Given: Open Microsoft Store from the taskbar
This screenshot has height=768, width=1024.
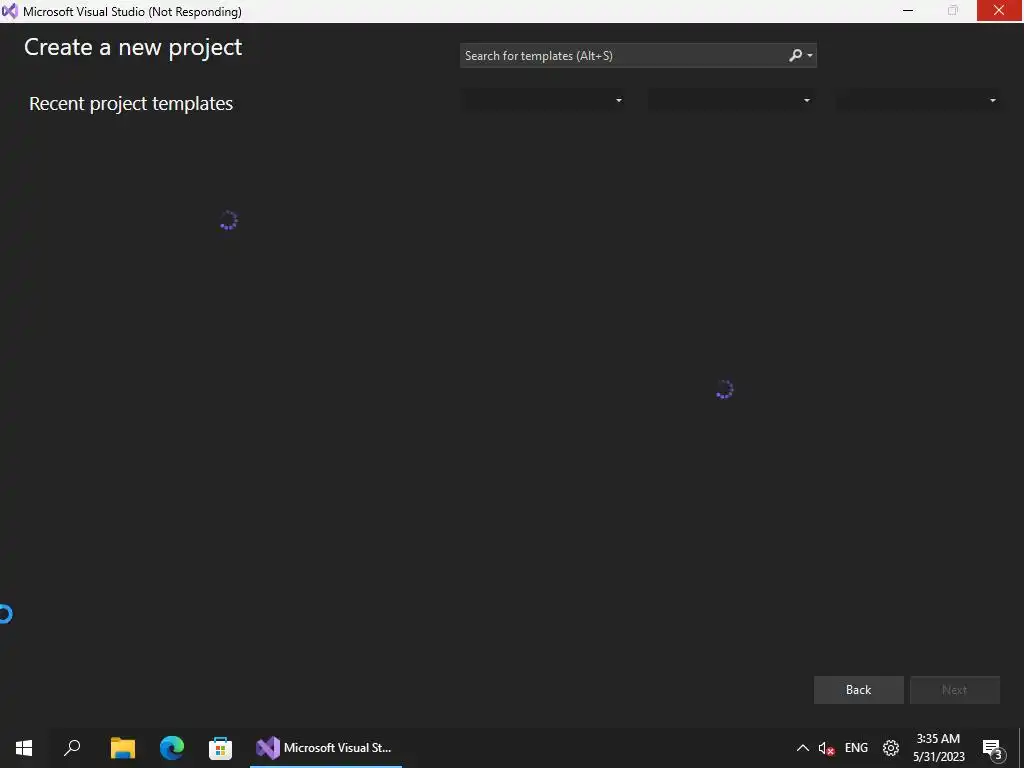Looking at the screenshot, I should point(221,748).
